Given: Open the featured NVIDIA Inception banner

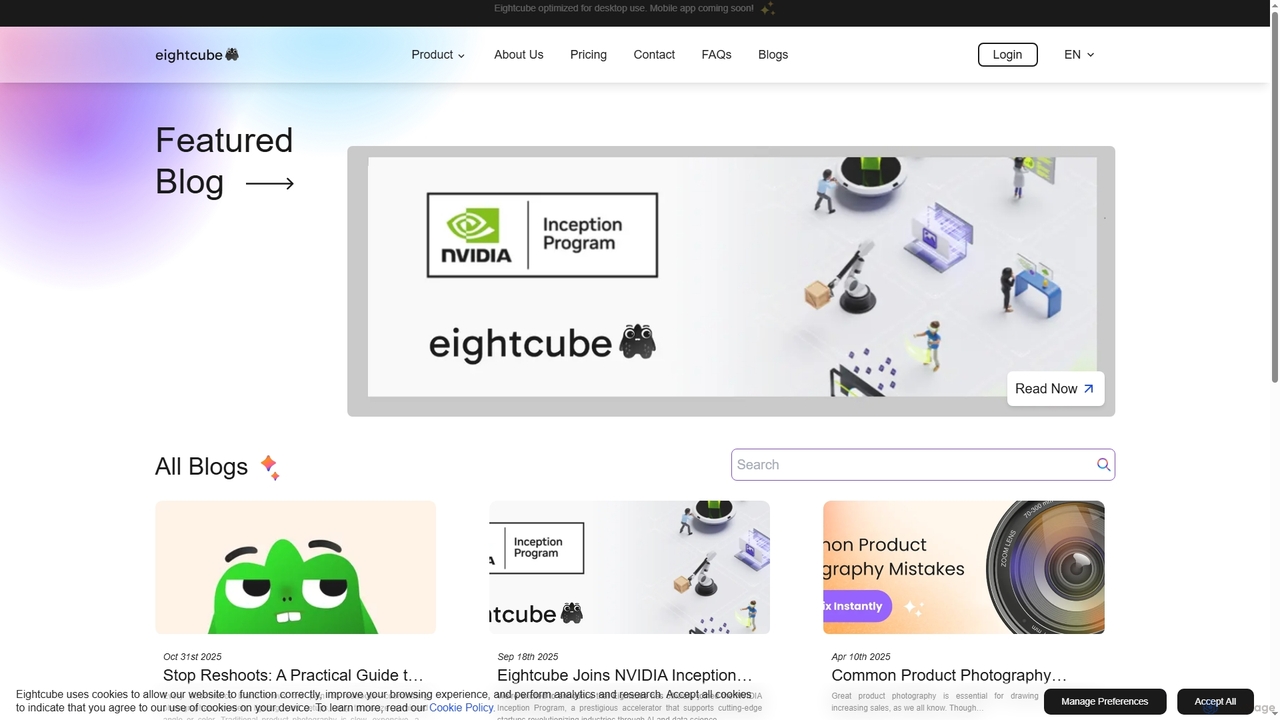Looking at the screenshot, I should click(x=731, y=281).
